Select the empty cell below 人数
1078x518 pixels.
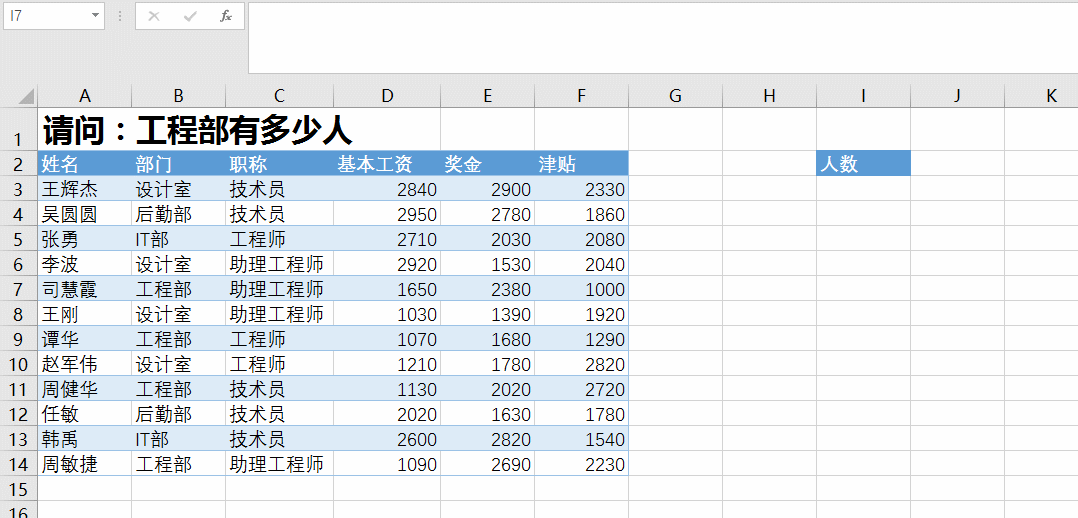click(x=863, y=189)
